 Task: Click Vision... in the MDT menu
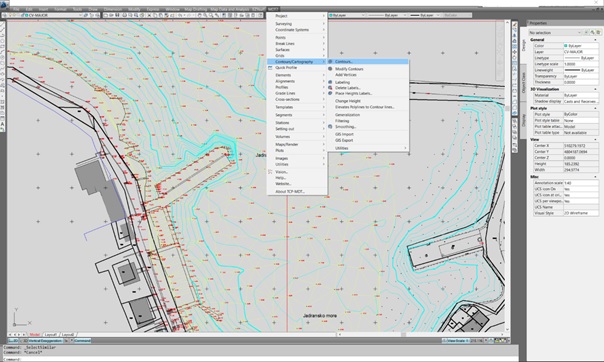[x=297, y=172]
